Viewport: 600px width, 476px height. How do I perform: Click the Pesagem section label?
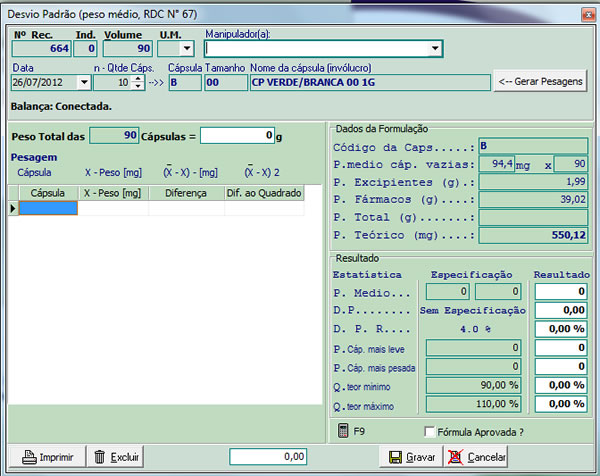coord(34,157)
